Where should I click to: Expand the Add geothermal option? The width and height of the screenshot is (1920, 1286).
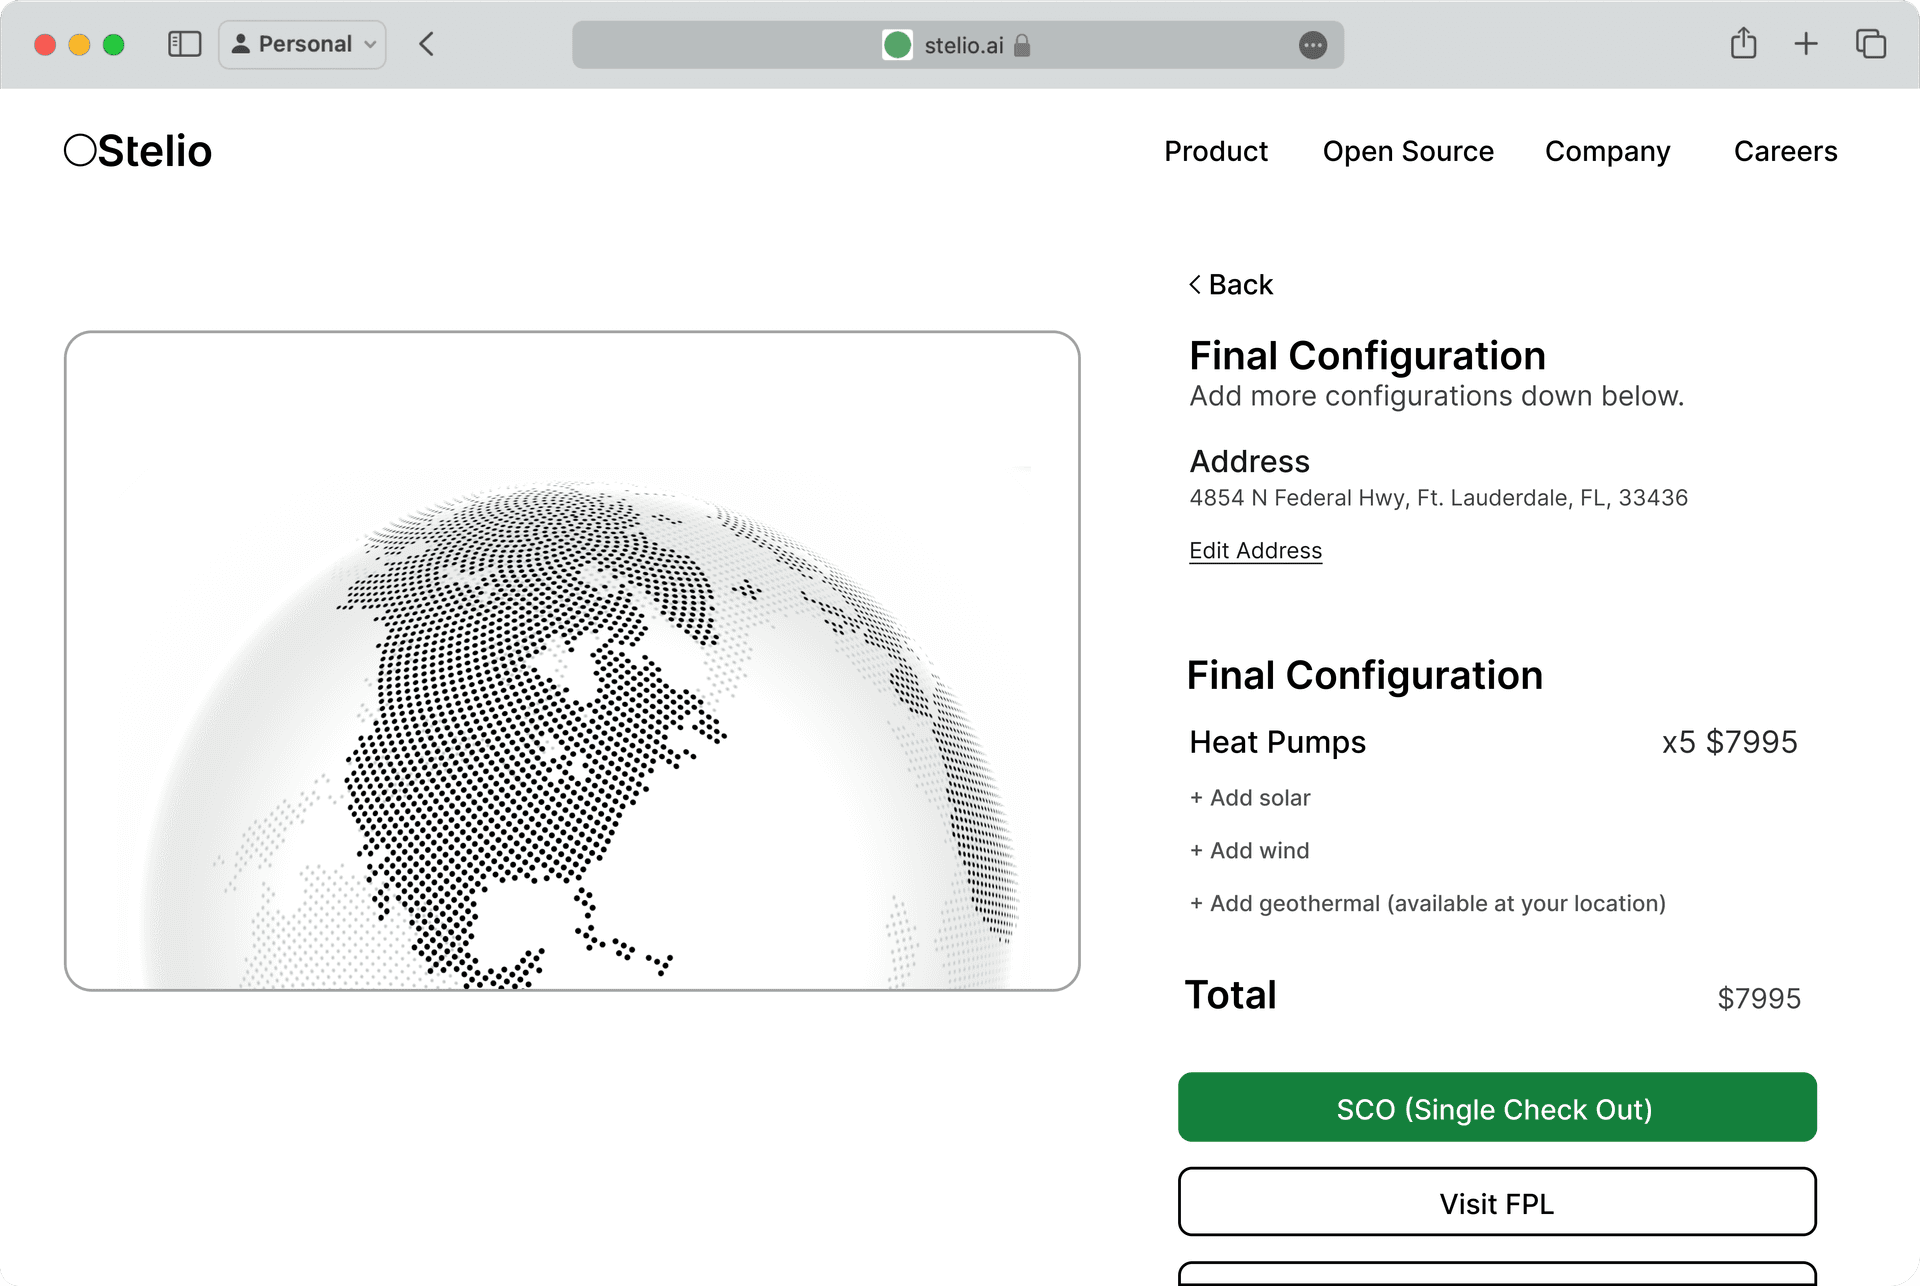click(x=1427, y=904)
